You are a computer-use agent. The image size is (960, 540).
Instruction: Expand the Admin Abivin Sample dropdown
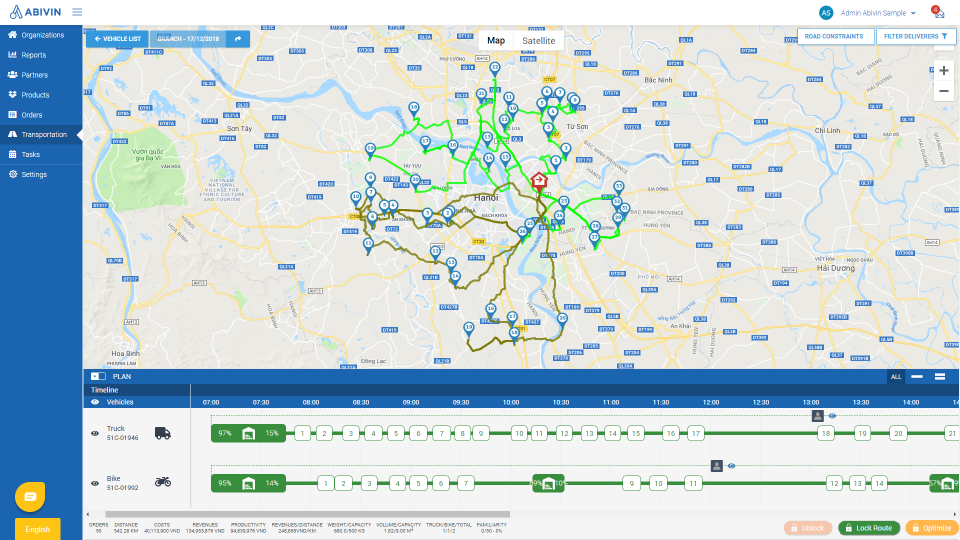click(x=878, y=12)
